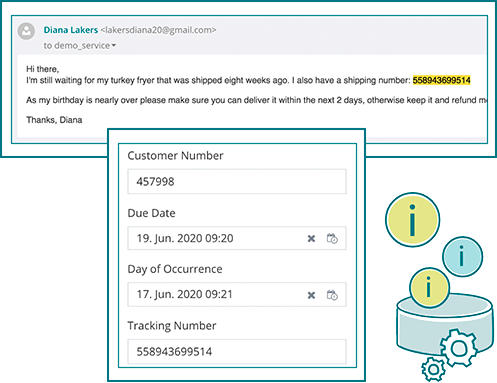Click the sender avatar icon
This screenshot has height=383, width=497.
point(26,31)
